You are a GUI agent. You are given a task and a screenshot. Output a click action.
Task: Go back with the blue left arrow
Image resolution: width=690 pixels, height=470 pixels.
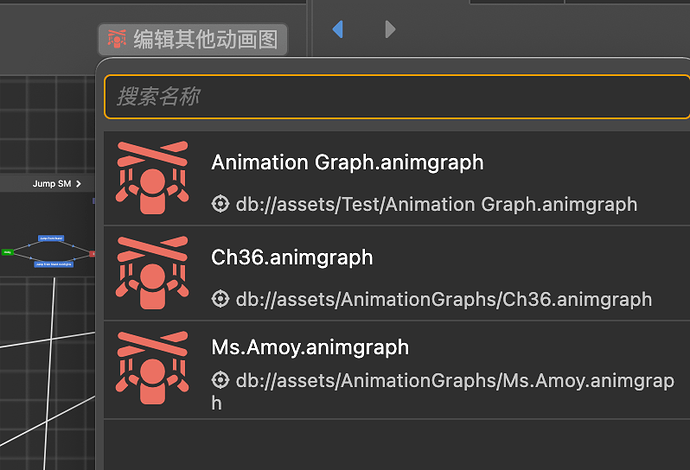(338, 30)
